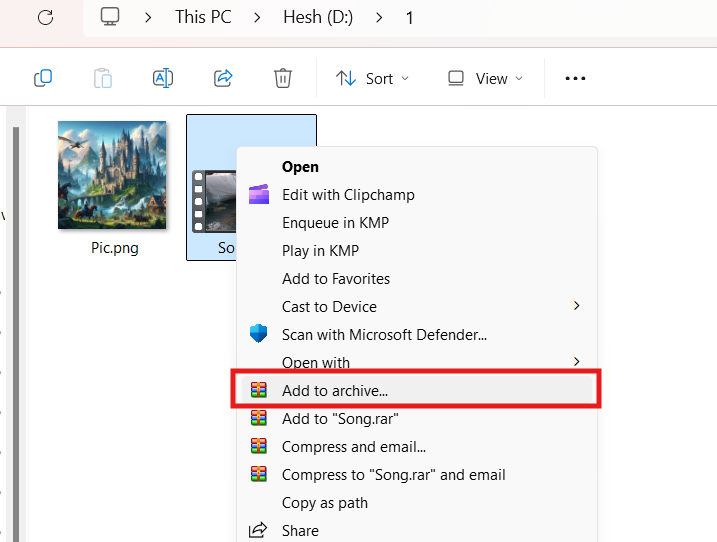Open the View dropdown
This screenshot has height=542, width=717.
pos(485,78)
